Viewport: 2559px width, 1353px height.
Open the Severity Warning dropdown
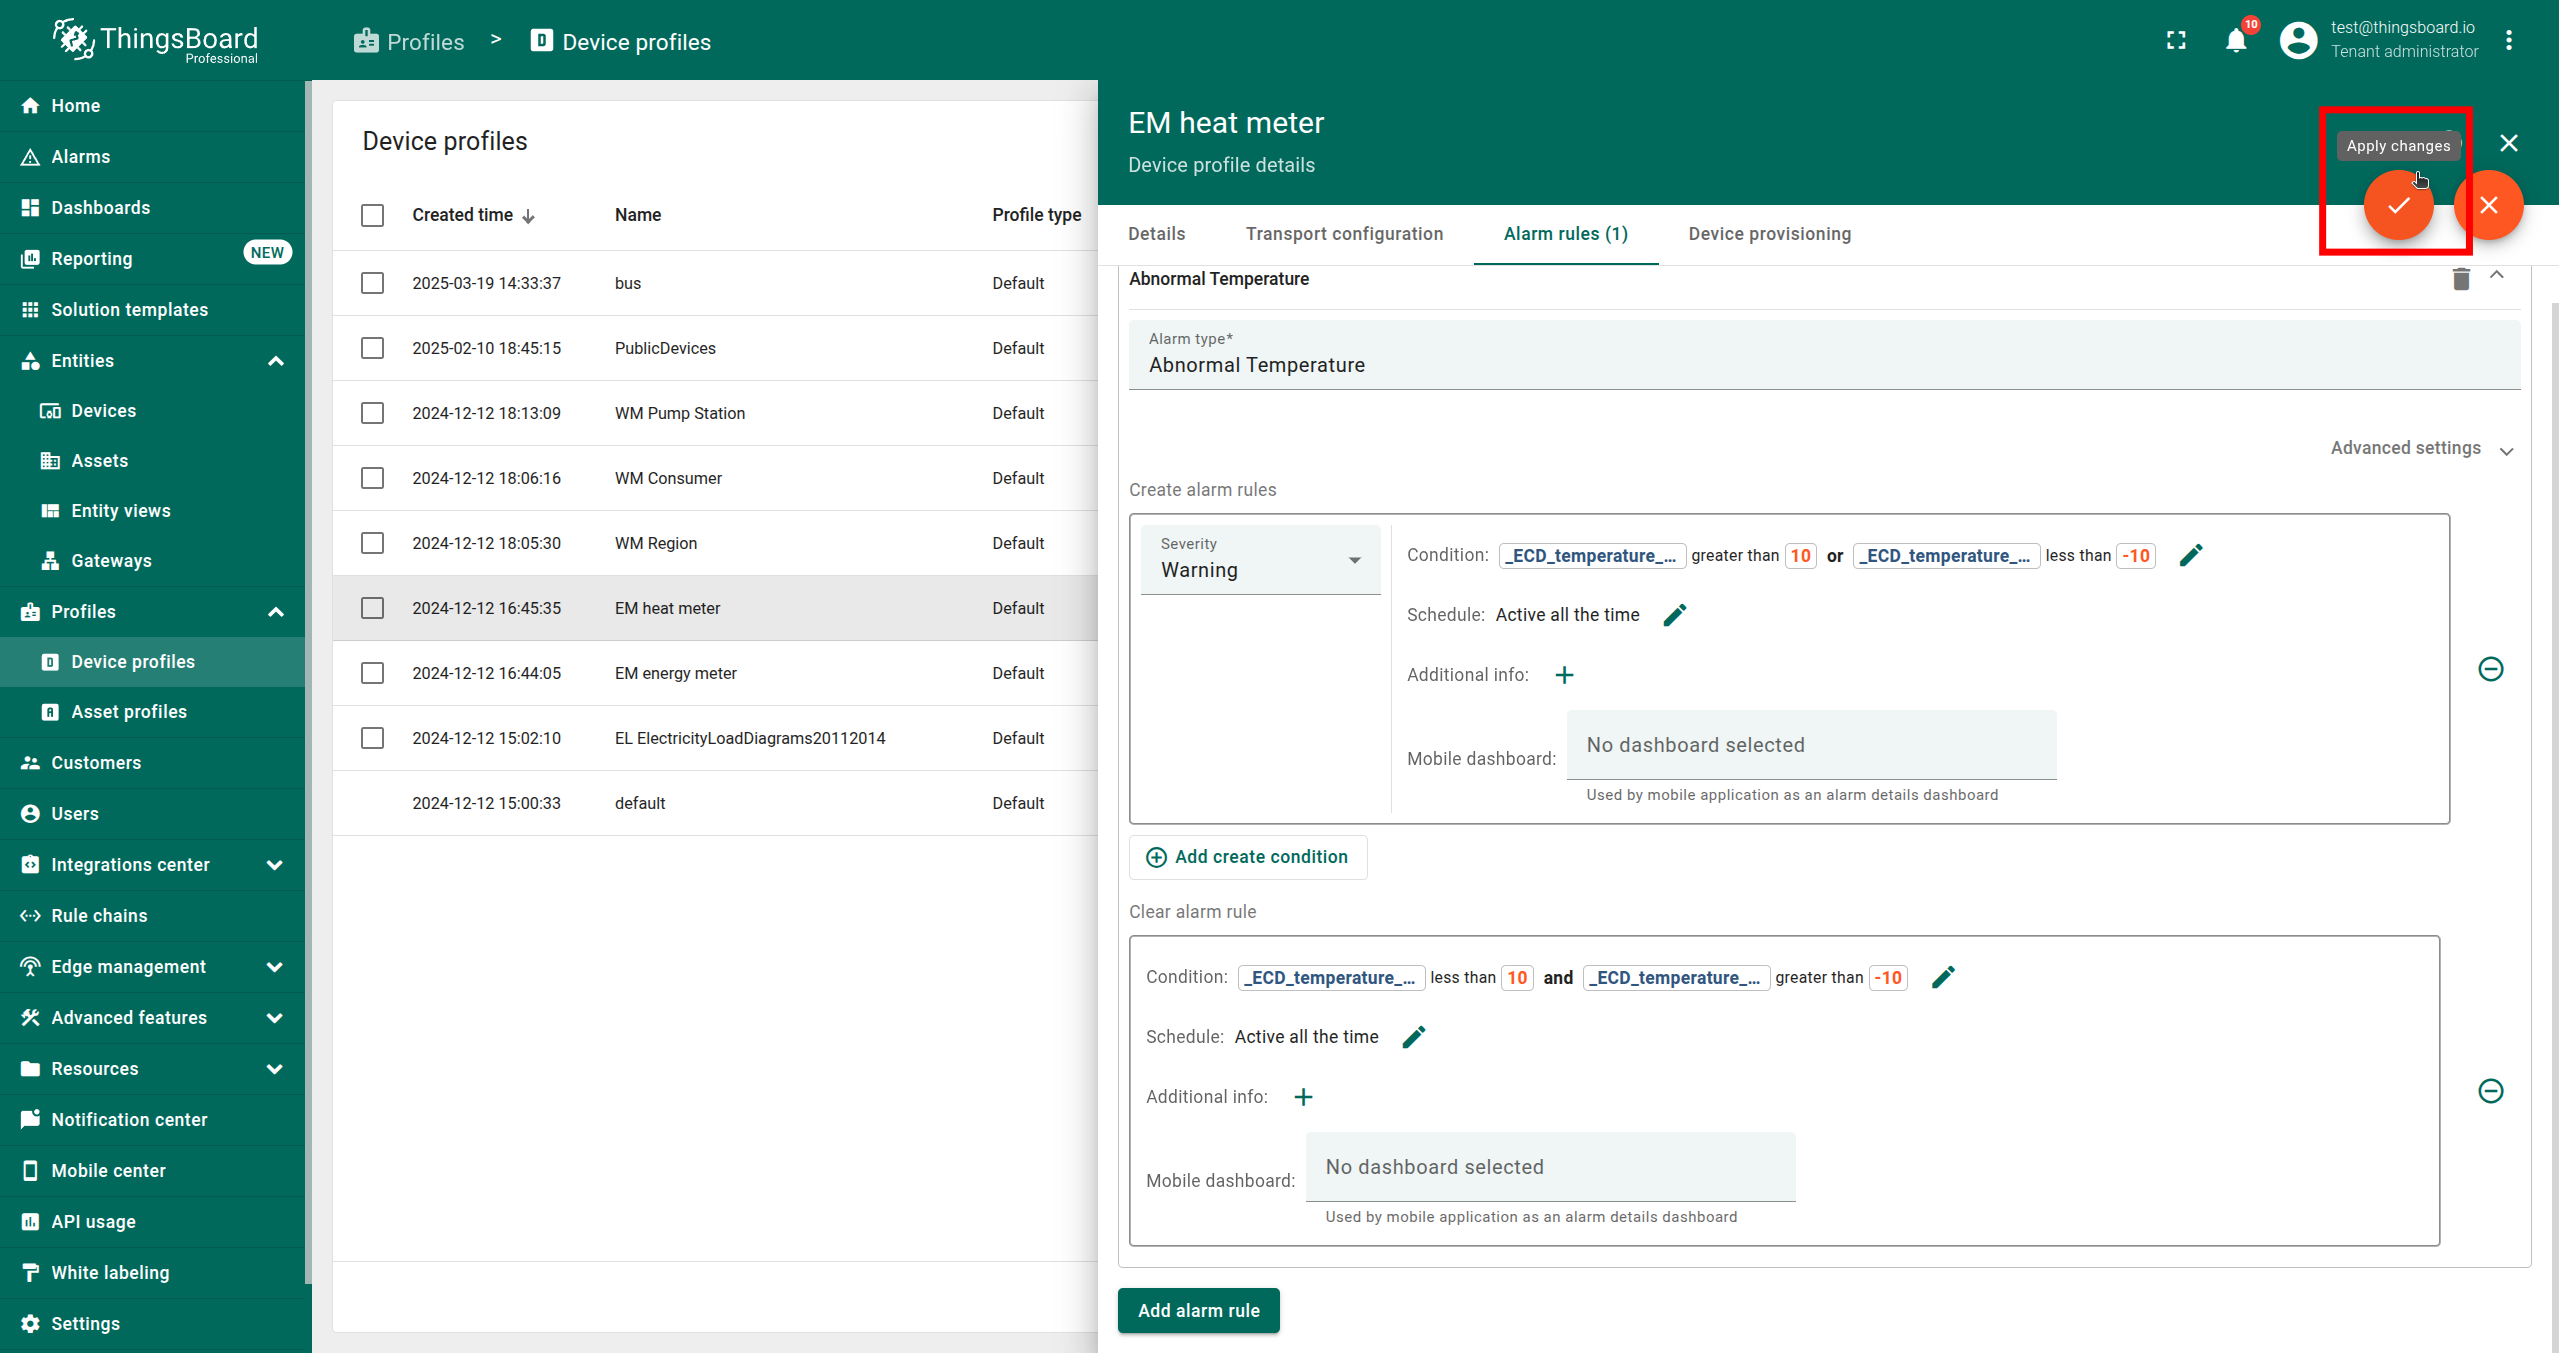[1260, 560]
